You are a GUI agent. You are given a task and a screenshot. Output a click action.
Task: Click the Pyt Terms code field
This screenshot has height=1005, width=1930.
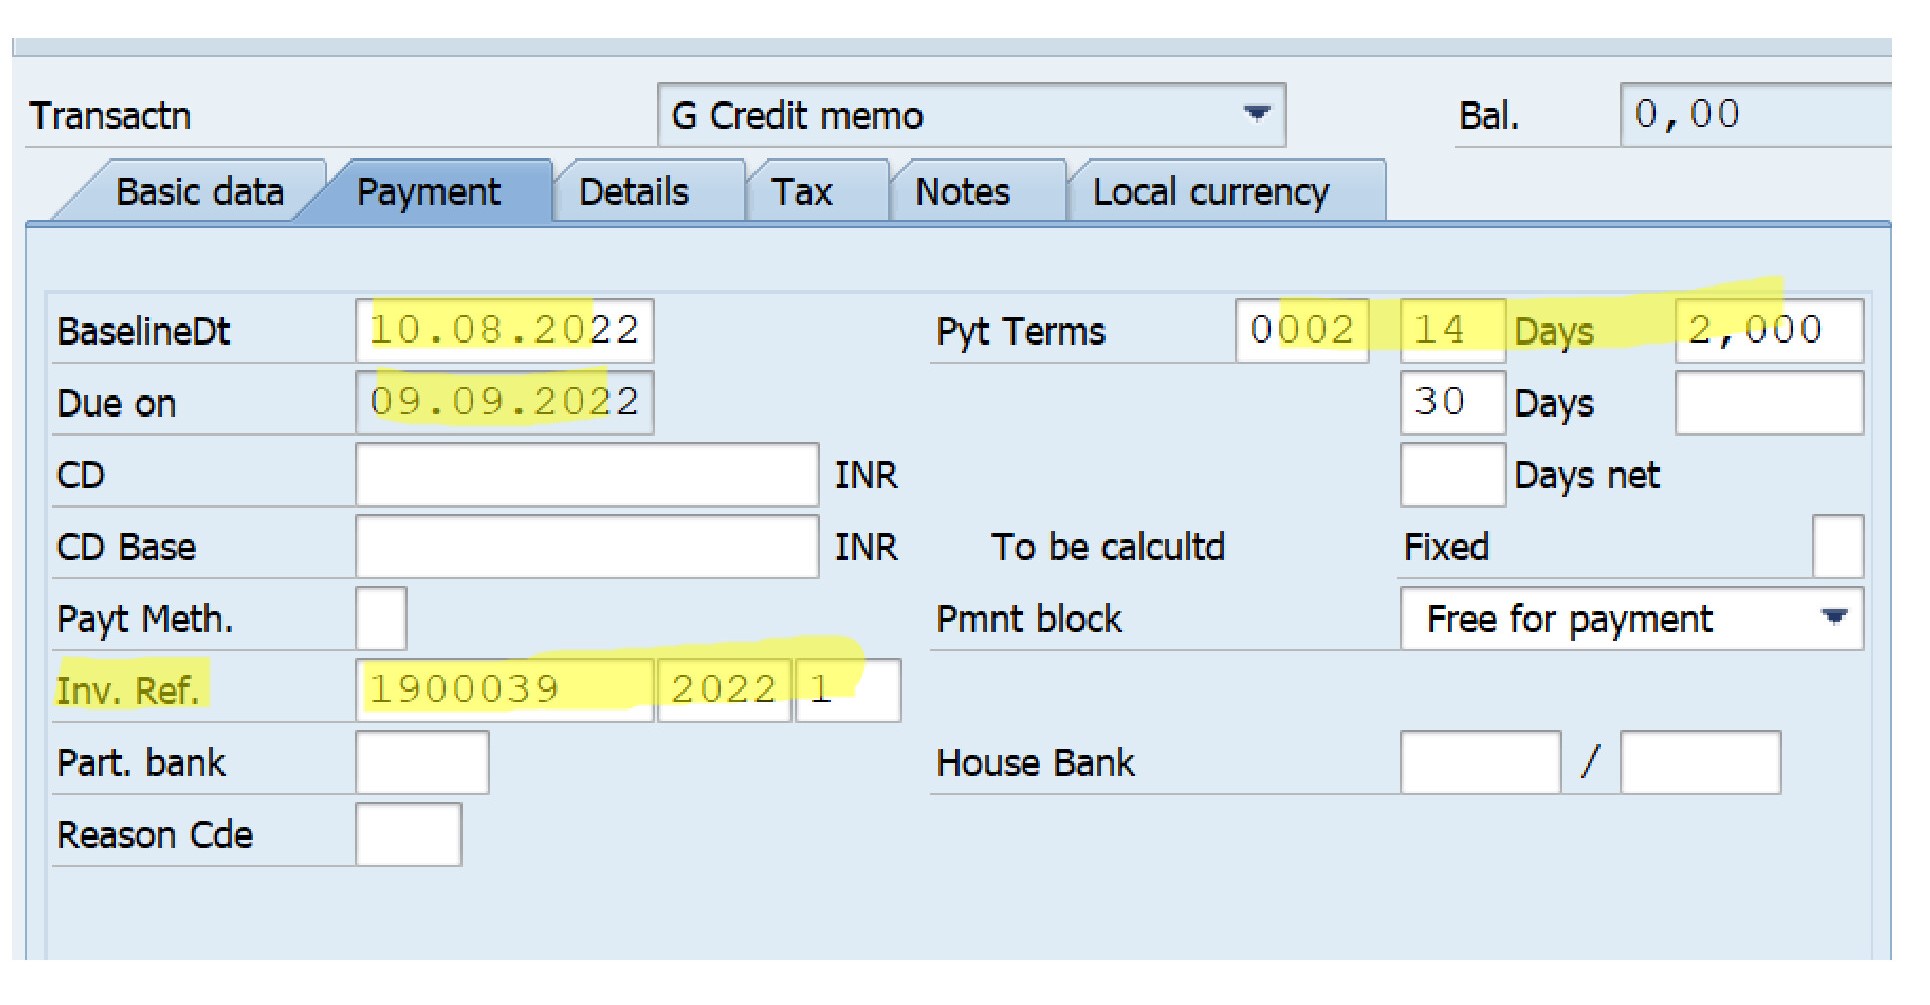[x=1301, y=330]
